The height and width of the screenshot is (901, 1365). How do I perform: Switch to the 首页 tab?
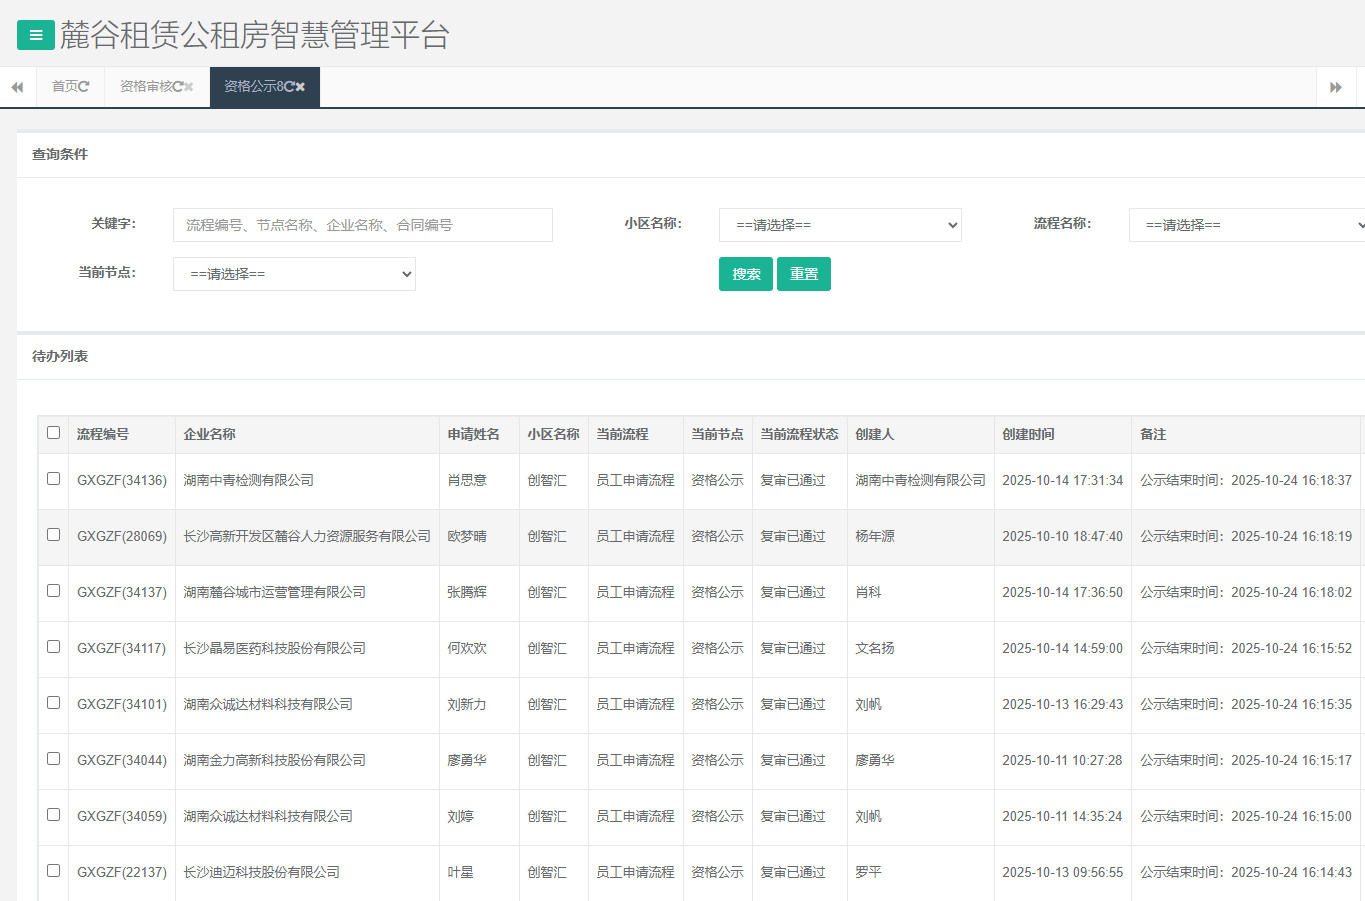tap(64, 87)
